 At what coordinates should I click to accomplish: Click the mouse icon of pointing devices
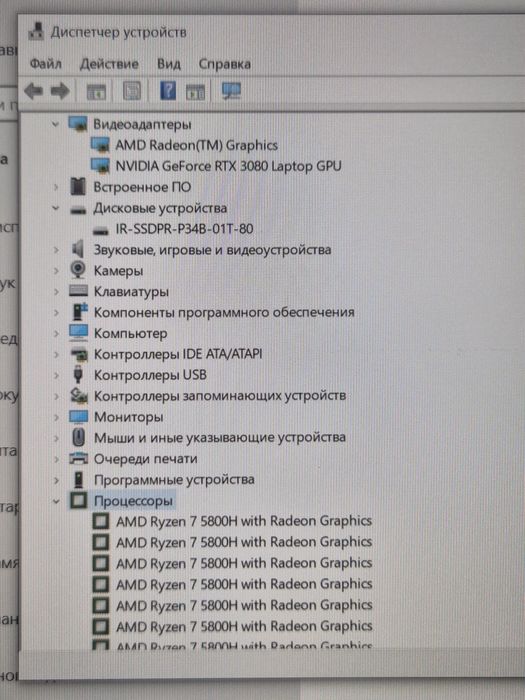click(x=79, y=437)
